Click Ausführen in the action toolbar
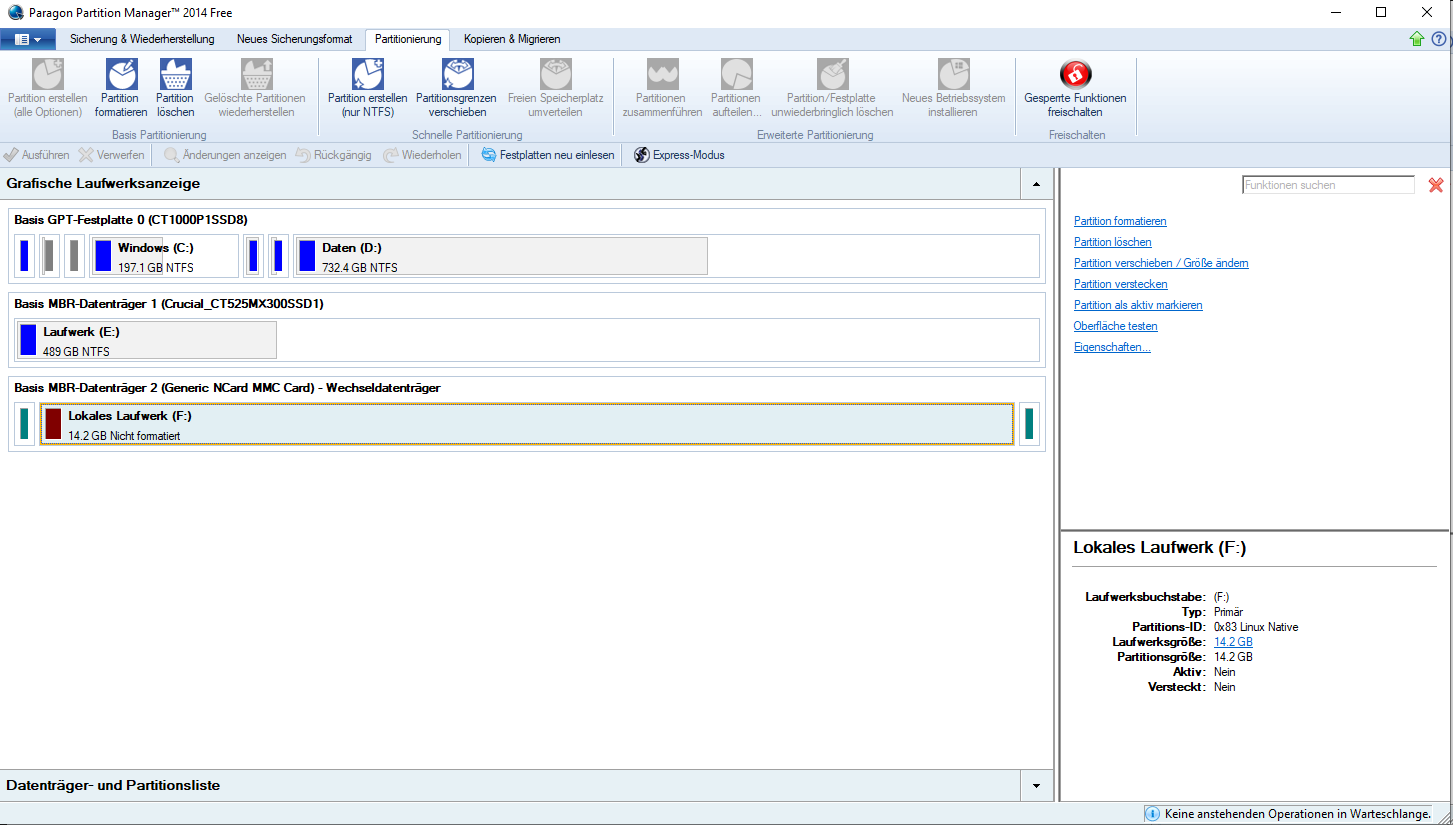1453x825 pixels. tap(37, 155)
